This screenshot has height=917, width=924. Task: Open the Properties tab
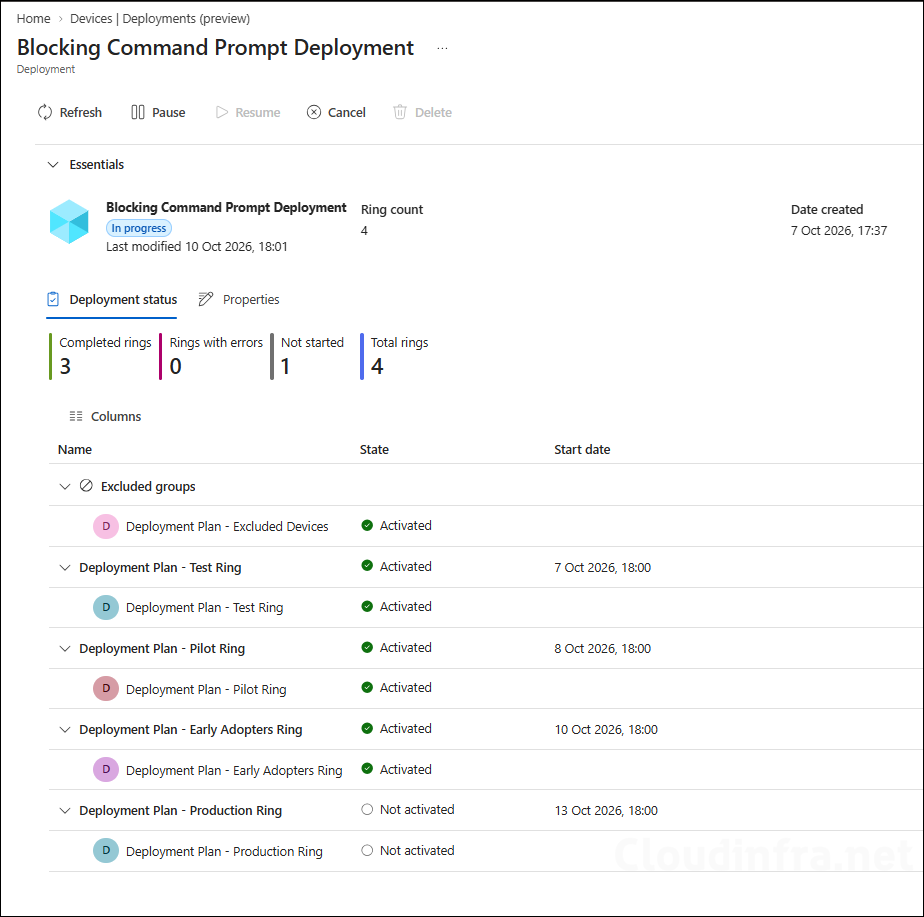click(239, 299)
